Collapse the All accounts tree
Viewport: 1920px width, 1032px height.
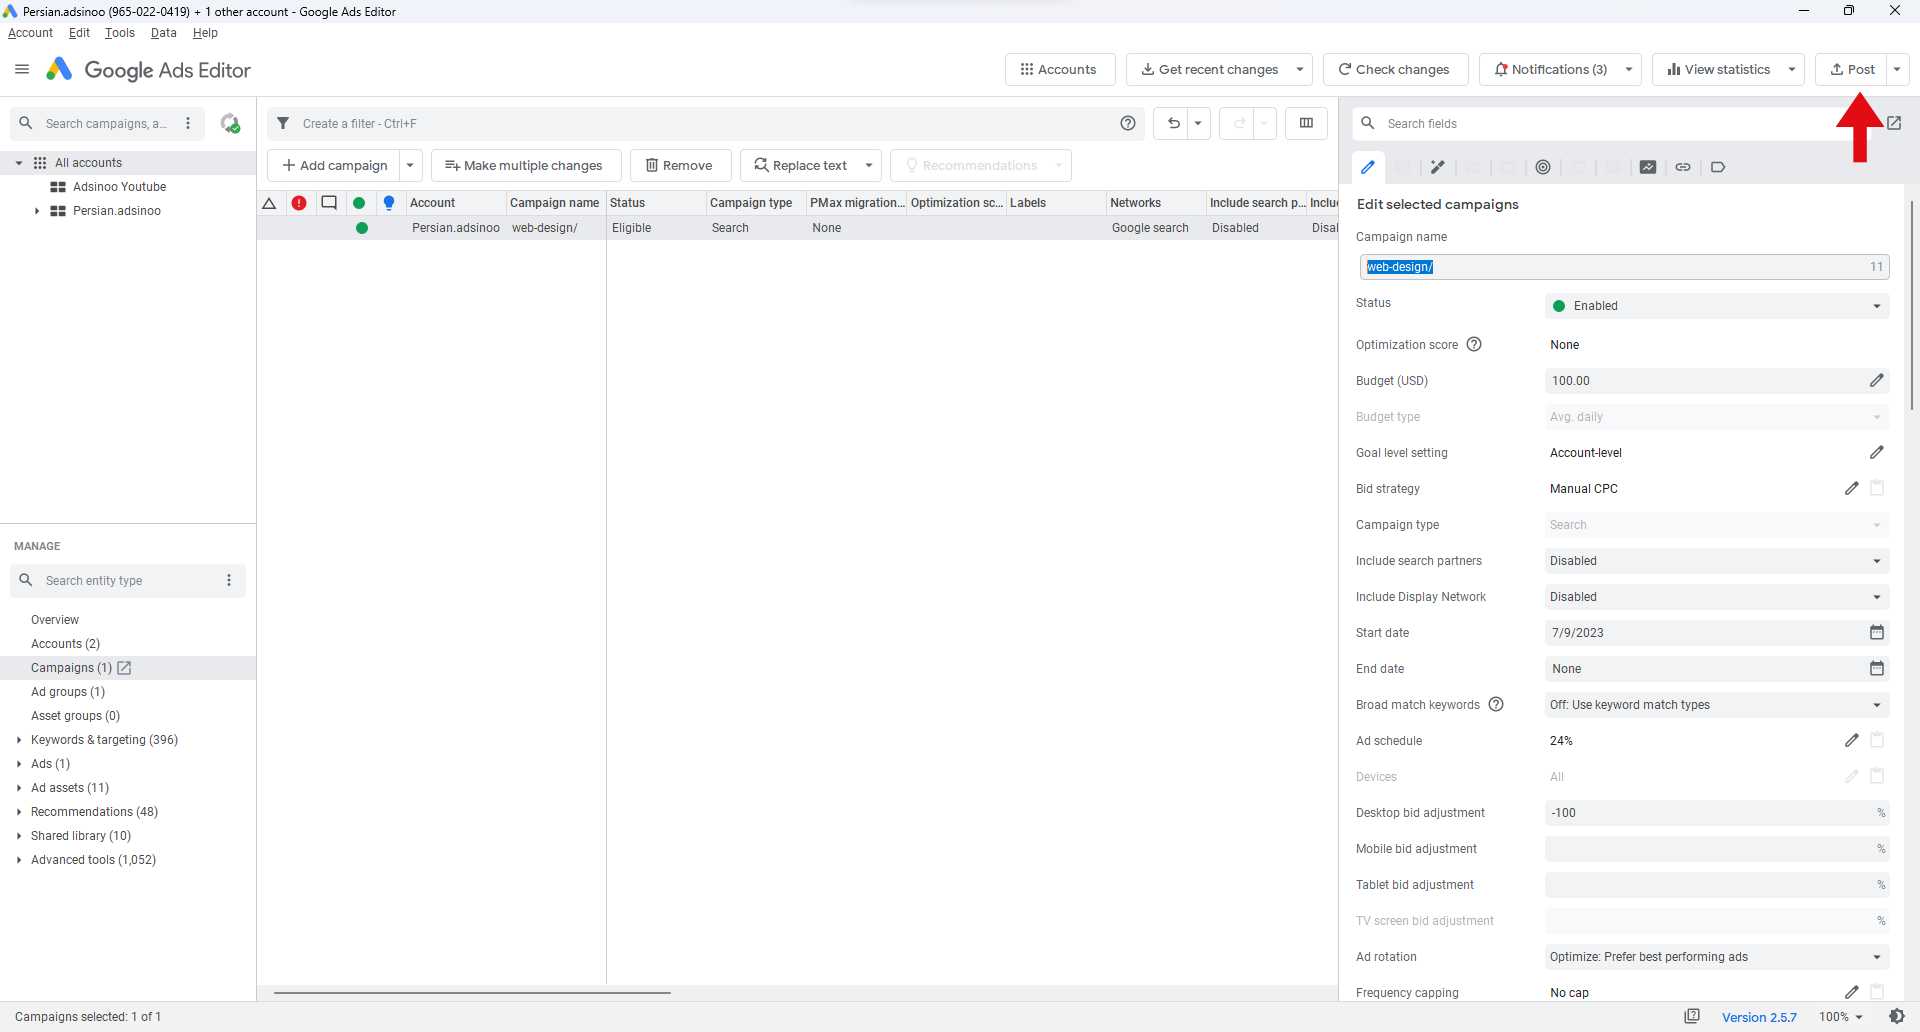tap(18, 163)
